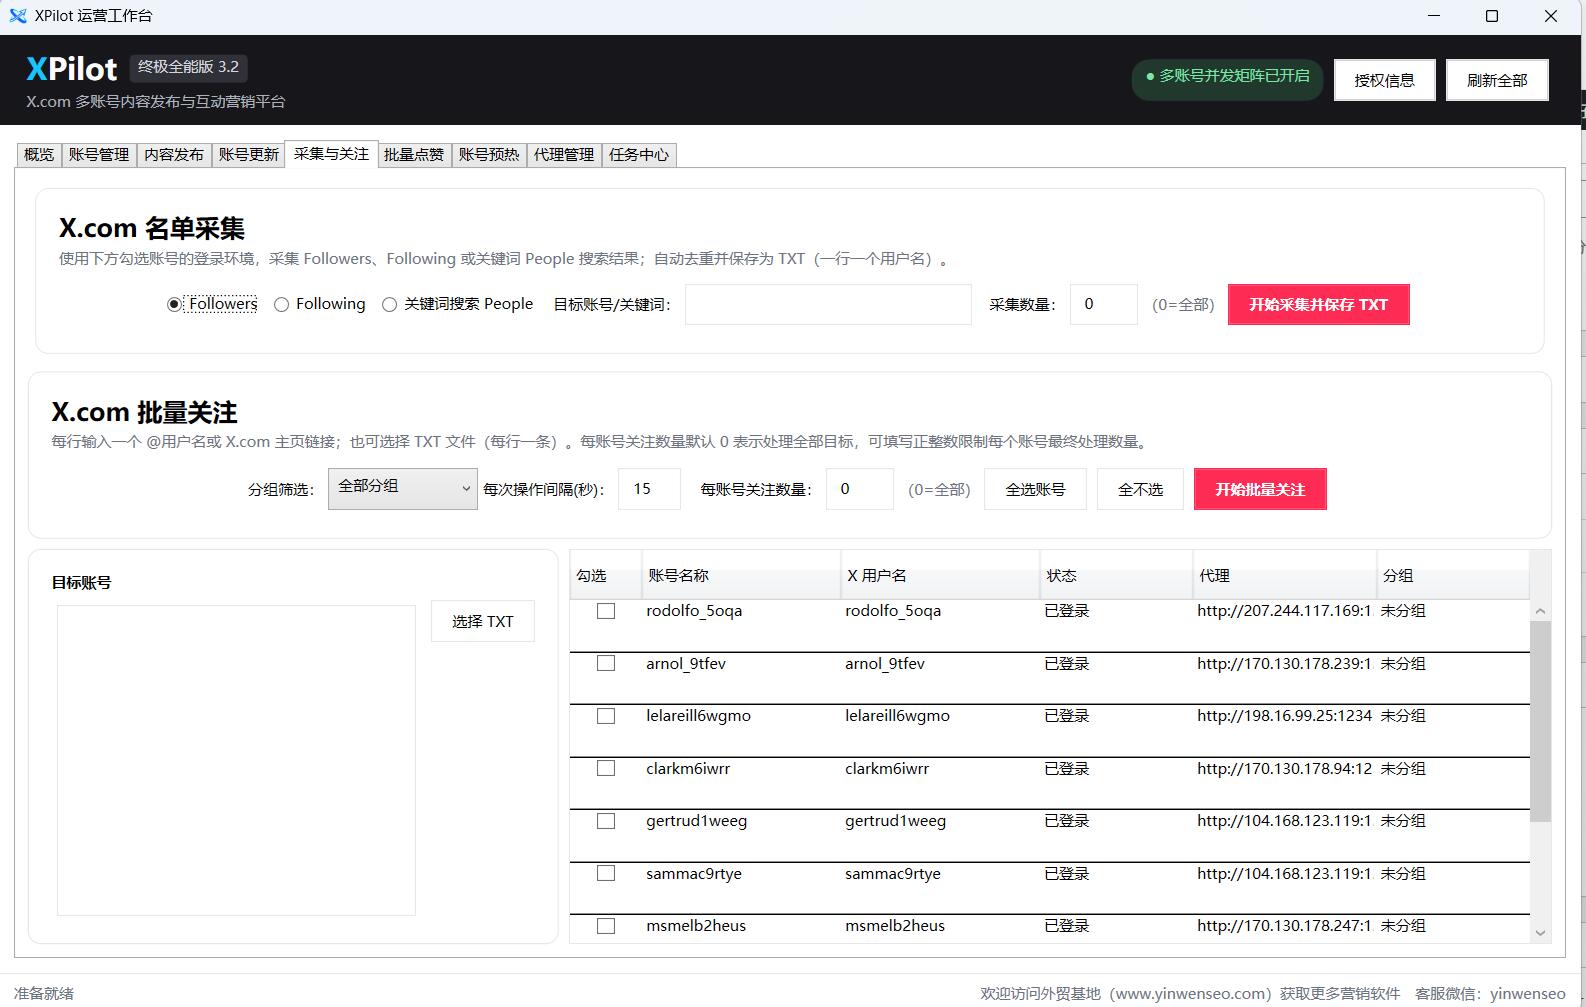Click the account table scrollbar thumb
Screen dimensions: 1586x1007
coord(1540,721)
